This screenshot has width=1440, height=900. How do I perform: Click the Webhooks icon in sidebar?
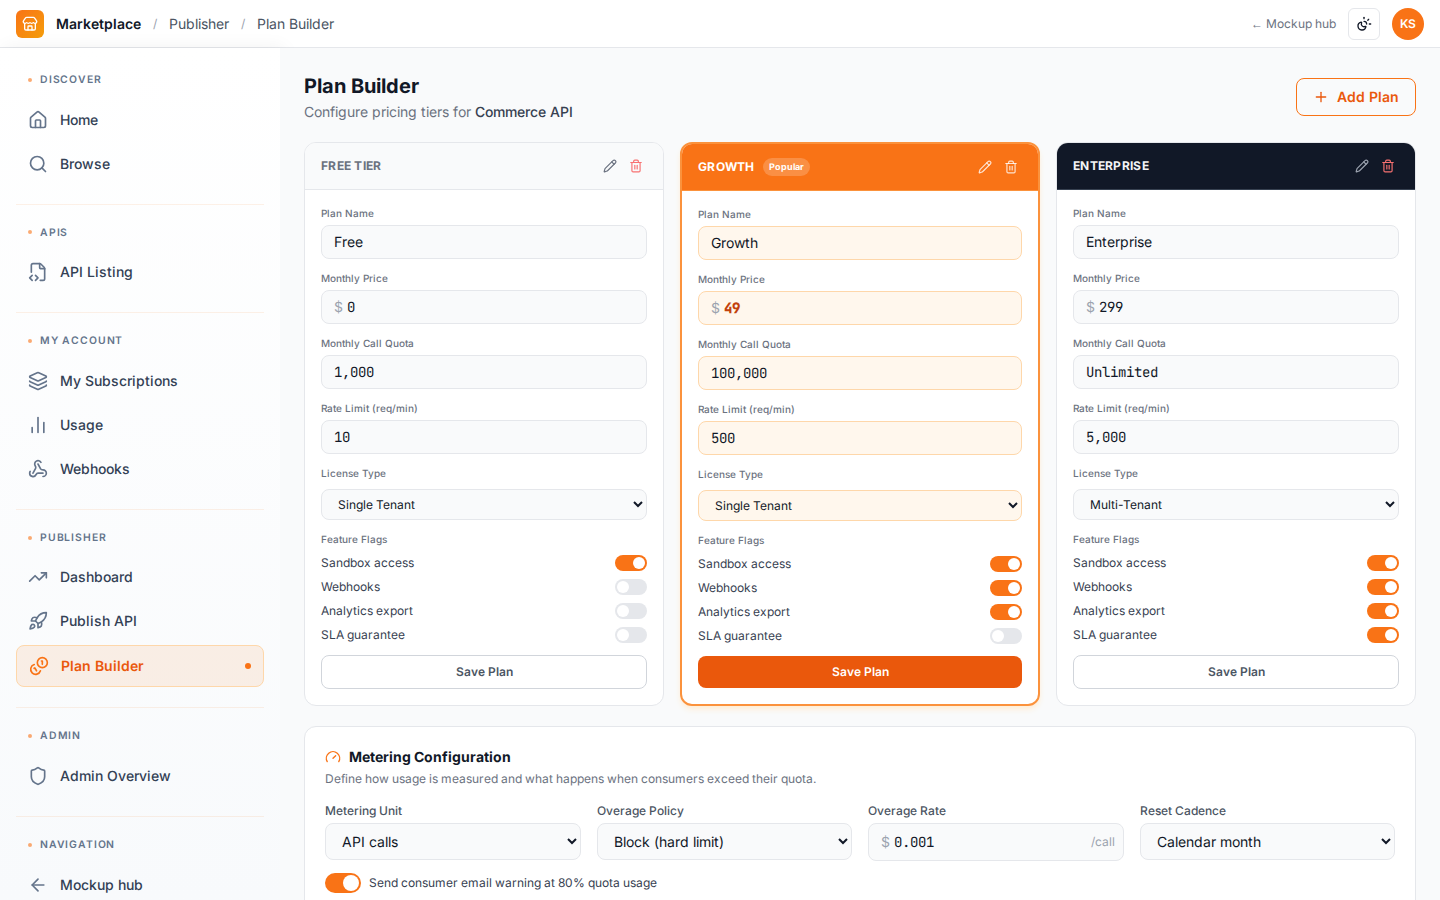[38, 469]
